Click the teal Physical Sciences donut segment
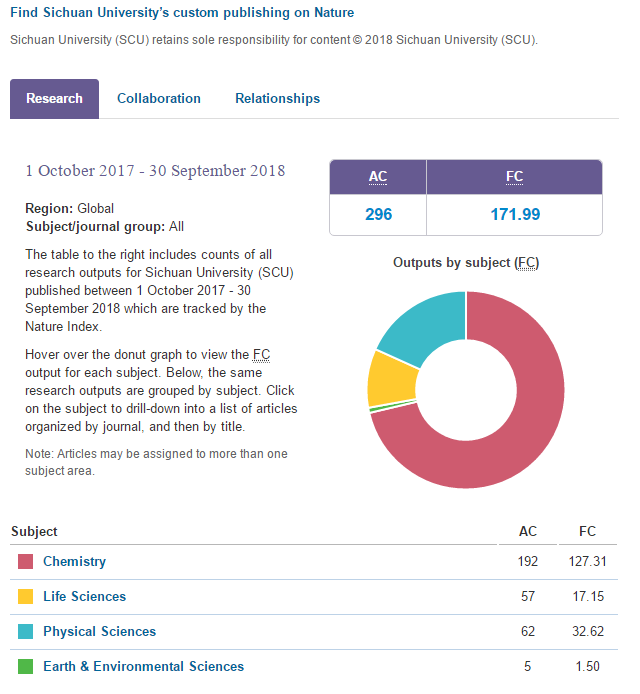The width and height of the screenshot is (640, 694). (428, 325)
